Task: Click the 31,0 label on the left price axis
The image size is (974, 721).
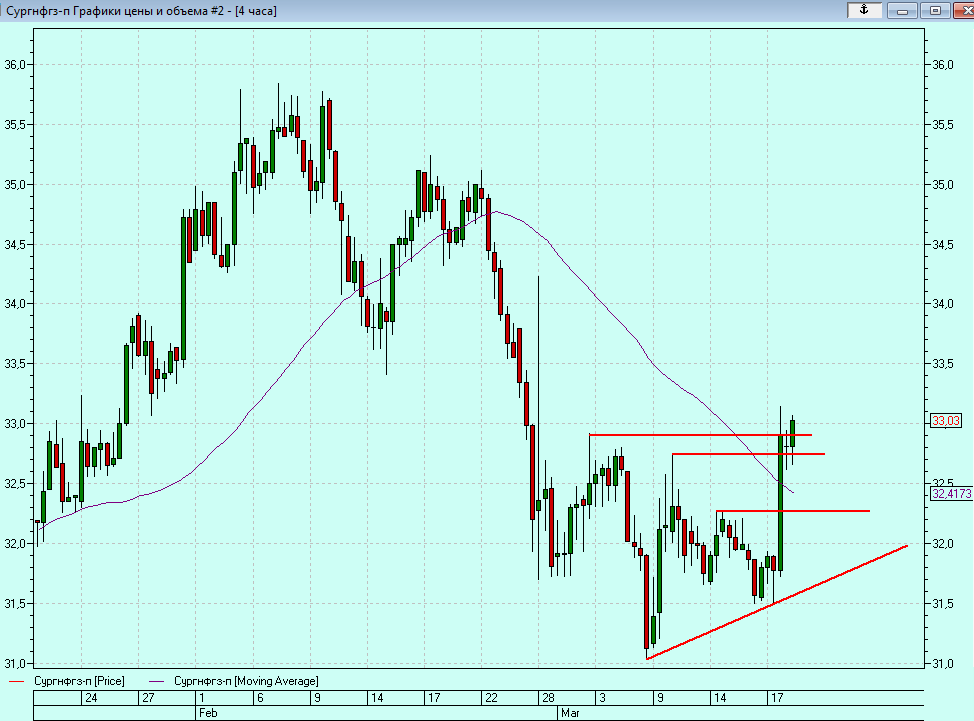Action: (14, 664)
